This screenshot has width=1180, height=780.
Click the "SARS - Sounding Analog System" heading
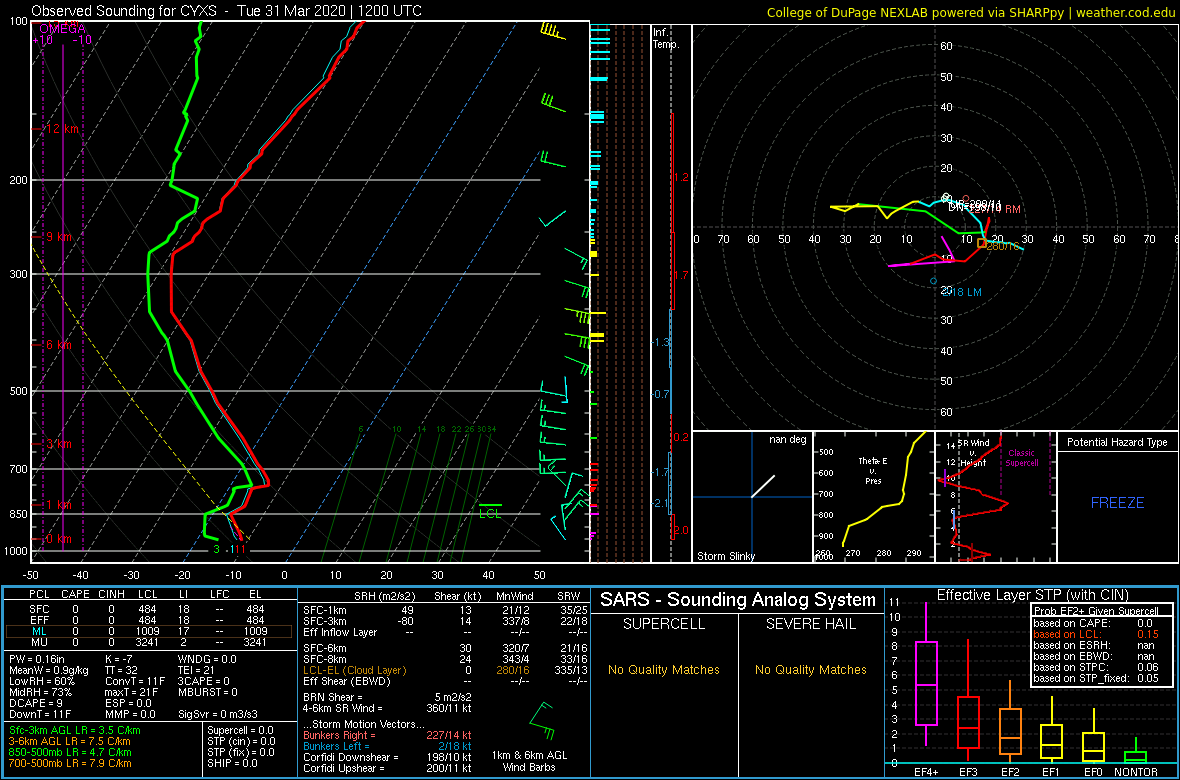pos(738,600)
